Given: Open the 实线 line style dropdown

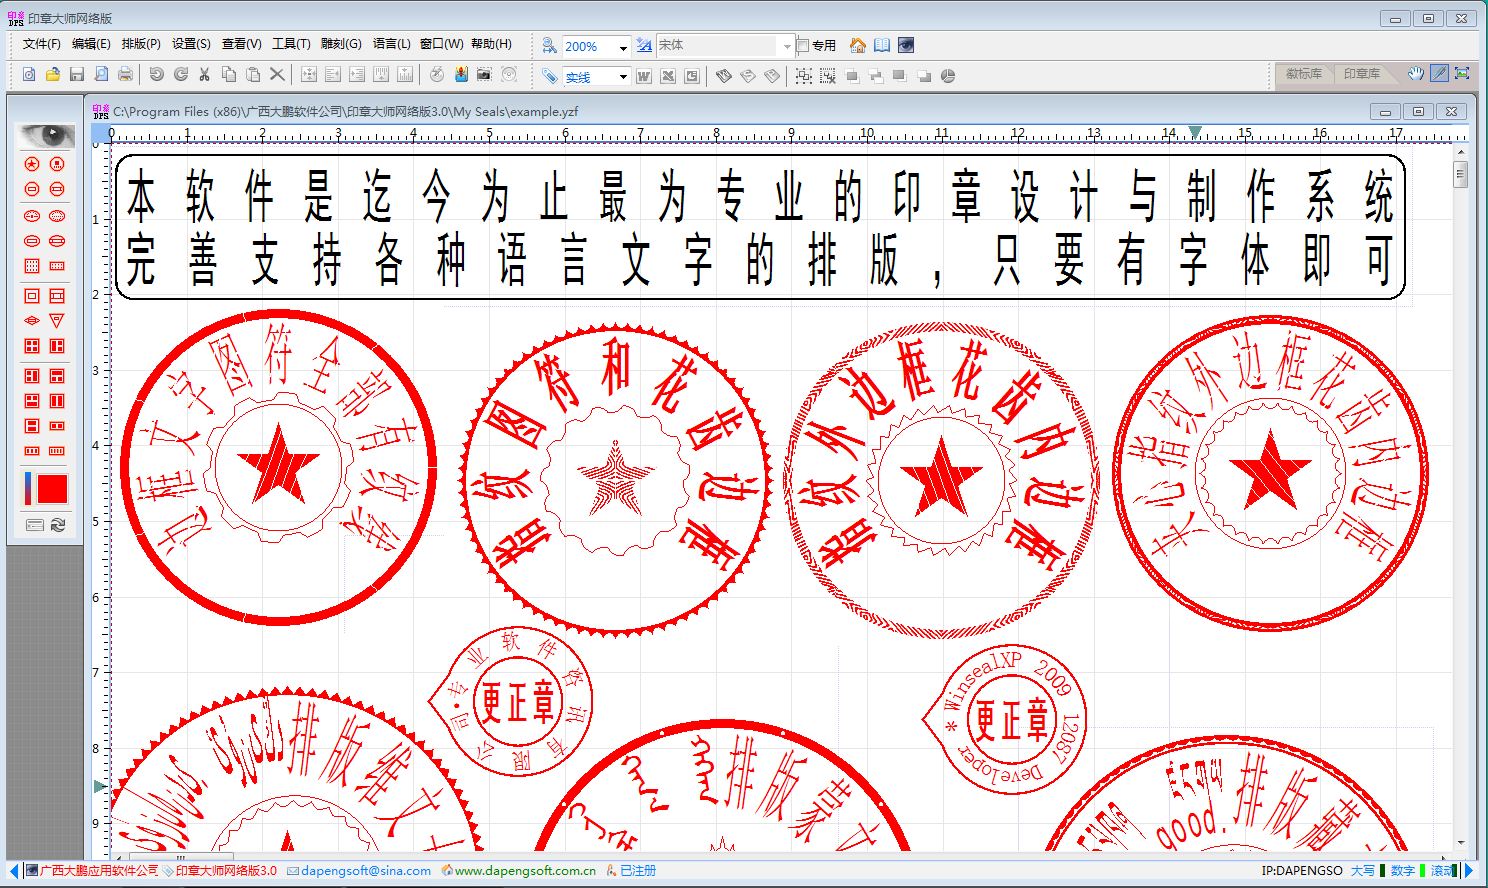Looking at the screenshot, I should 623,77.
